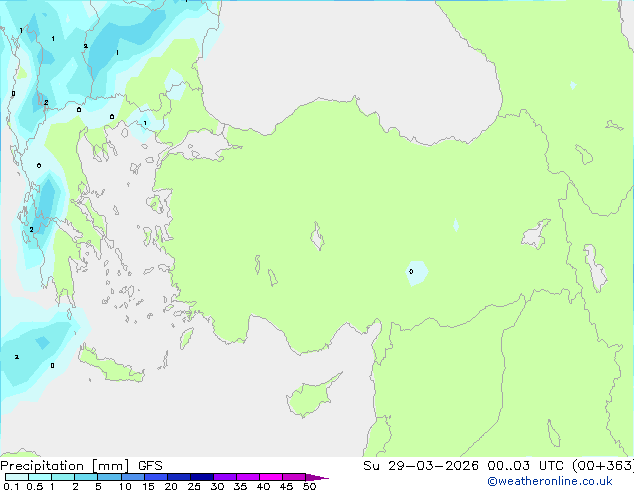Click the weatheronline.co.uk copyright link
This screenshot has width=634, height=490.
coord(550,481)
